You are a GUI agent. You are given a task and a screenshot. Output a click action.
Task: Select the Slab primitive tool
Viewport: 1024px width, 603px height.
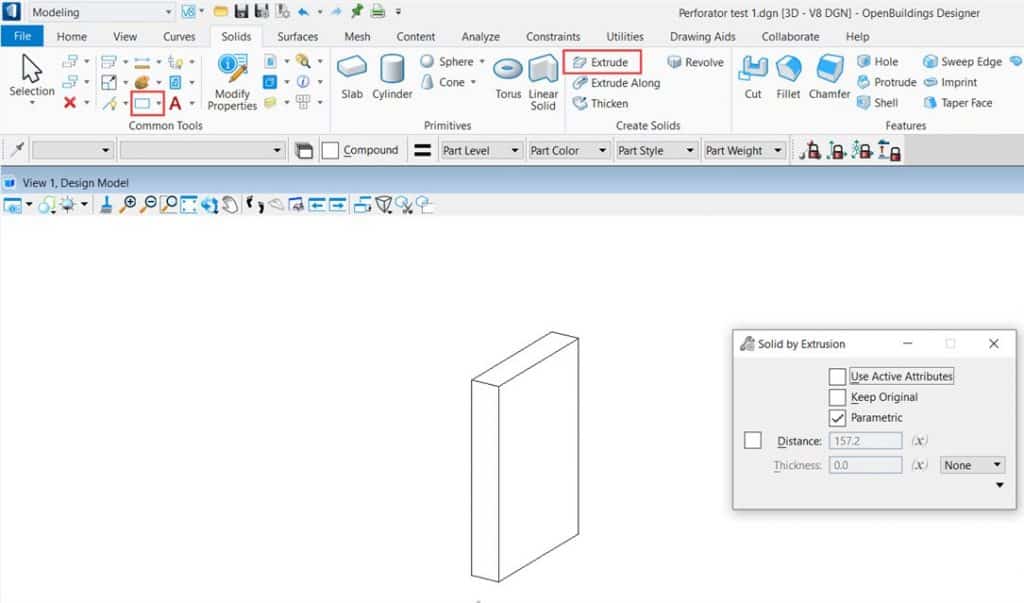(352, 75)
